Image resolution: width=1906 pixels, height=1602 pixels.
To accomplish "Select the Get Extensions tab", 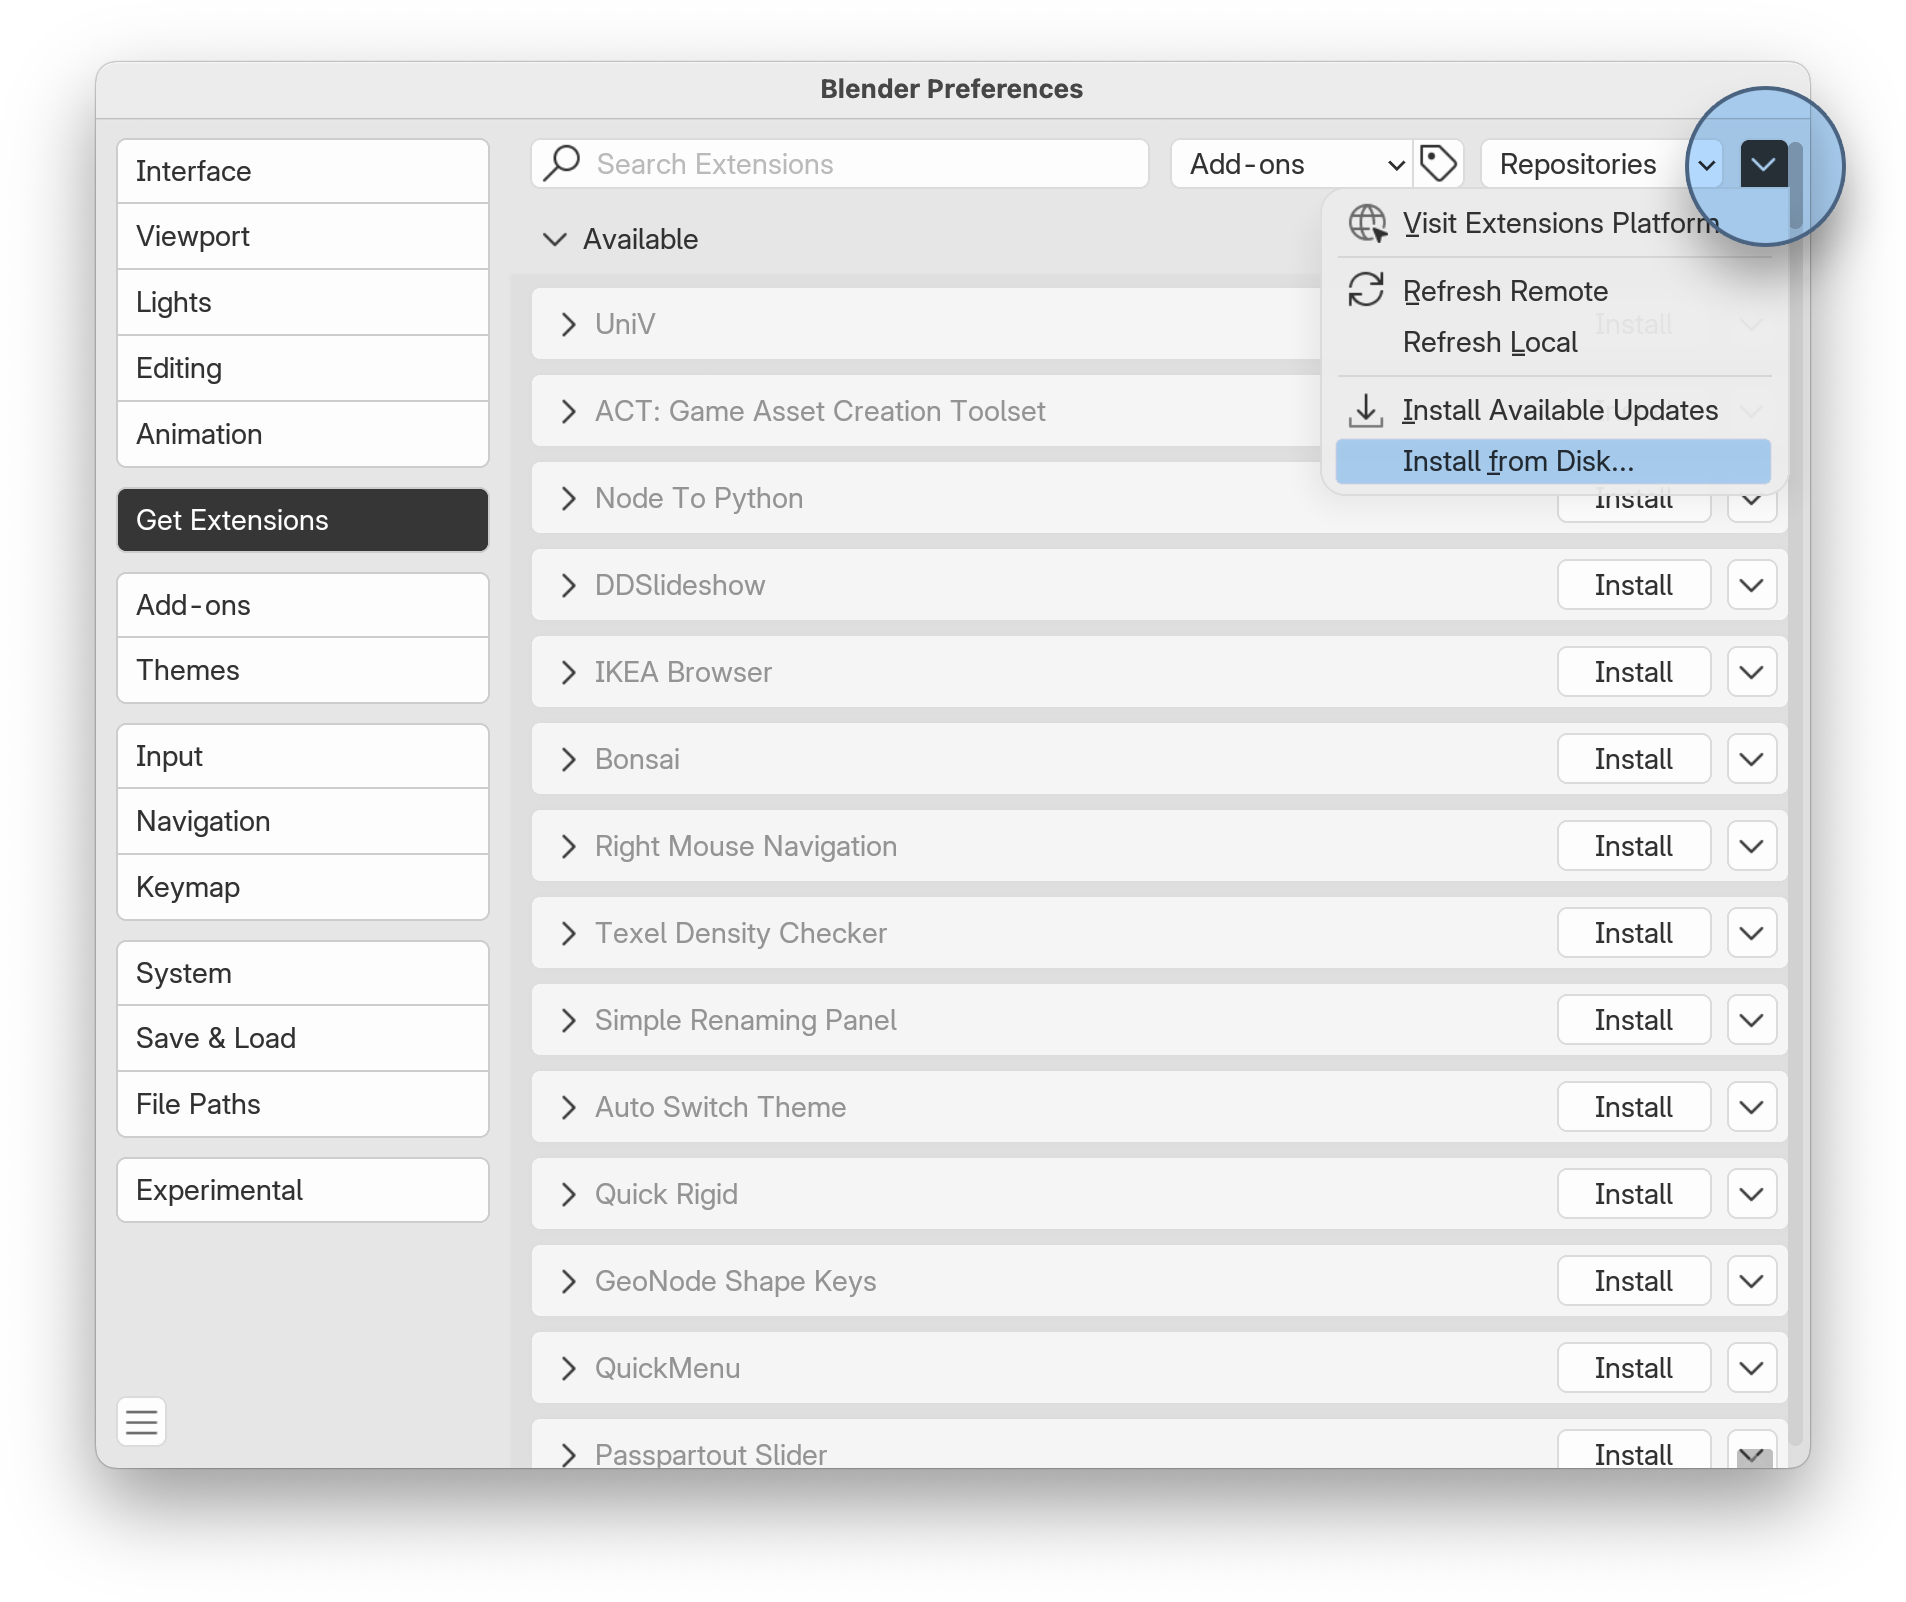I will point(303,520).
